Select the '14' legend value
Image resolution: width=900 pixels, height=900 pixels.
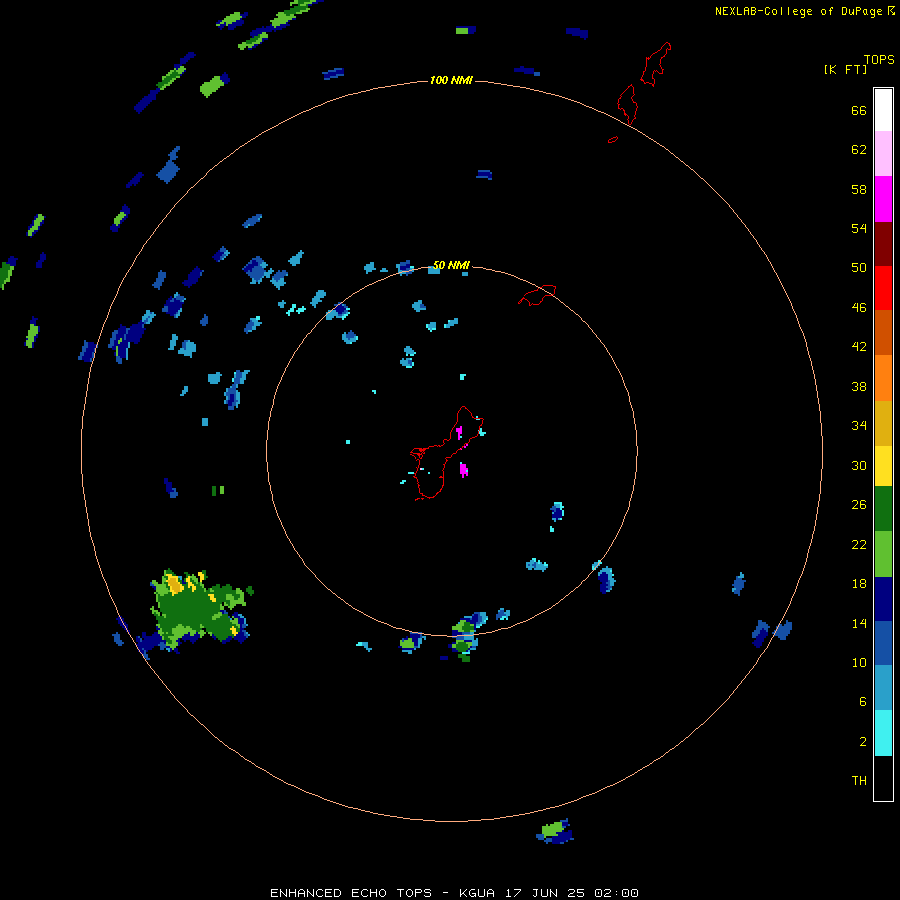point(859,623)
